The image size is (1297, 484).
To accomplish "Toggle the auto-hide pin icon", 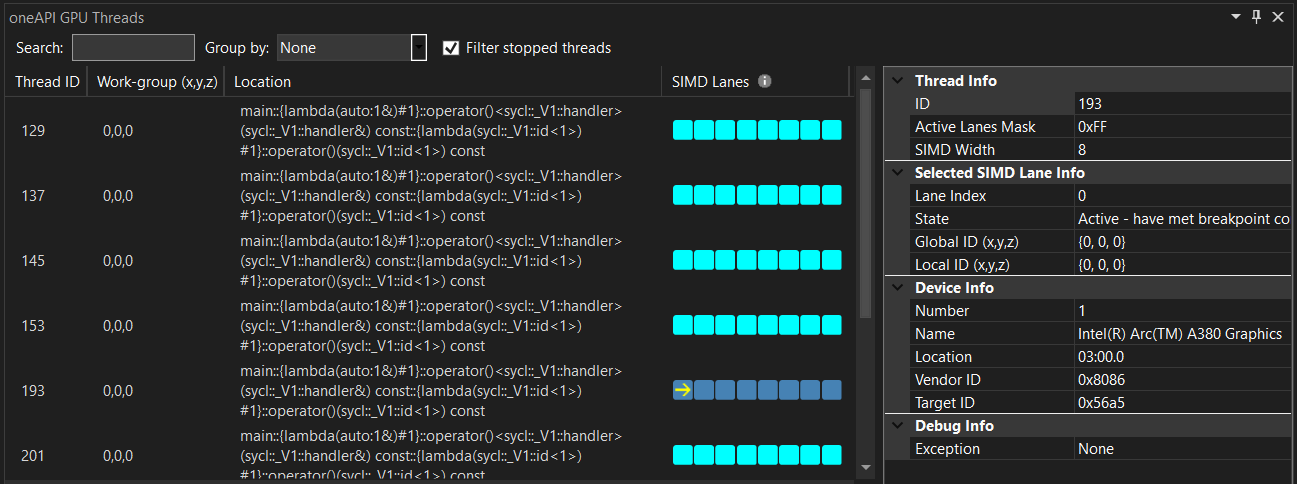I will [x=1257, y=17].
